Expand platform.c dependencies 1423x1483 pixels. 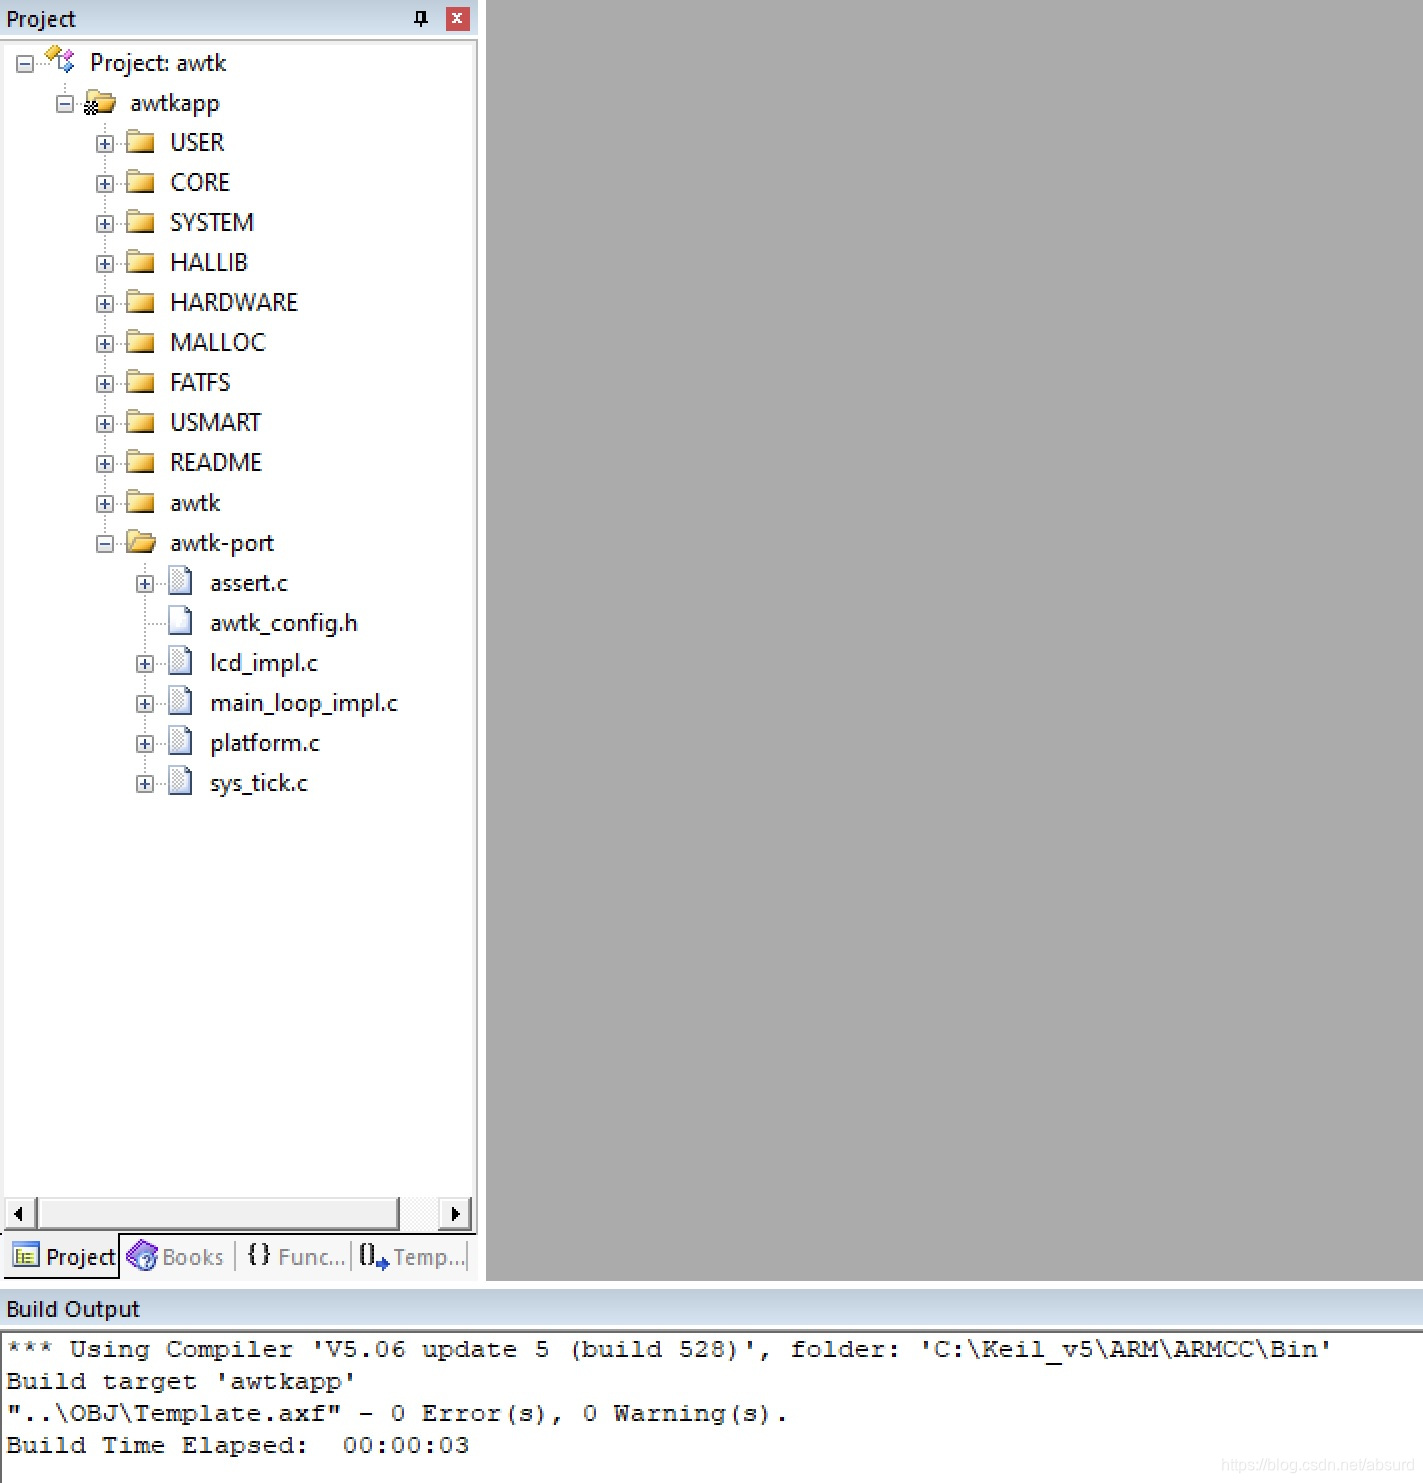(x=145, y=744)
